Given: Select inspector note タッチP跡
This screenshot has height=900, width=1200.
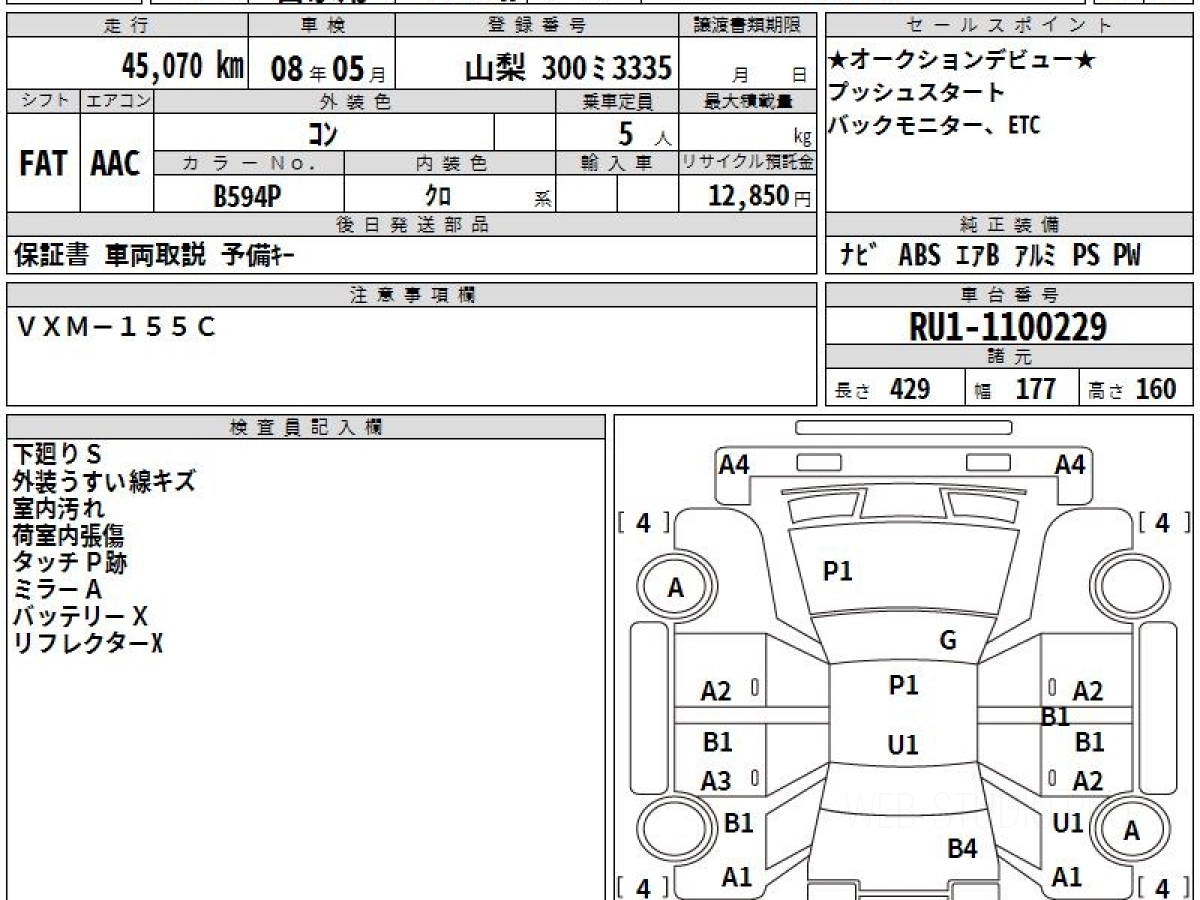Looking at the screenshot, I should tap(70, 562).
